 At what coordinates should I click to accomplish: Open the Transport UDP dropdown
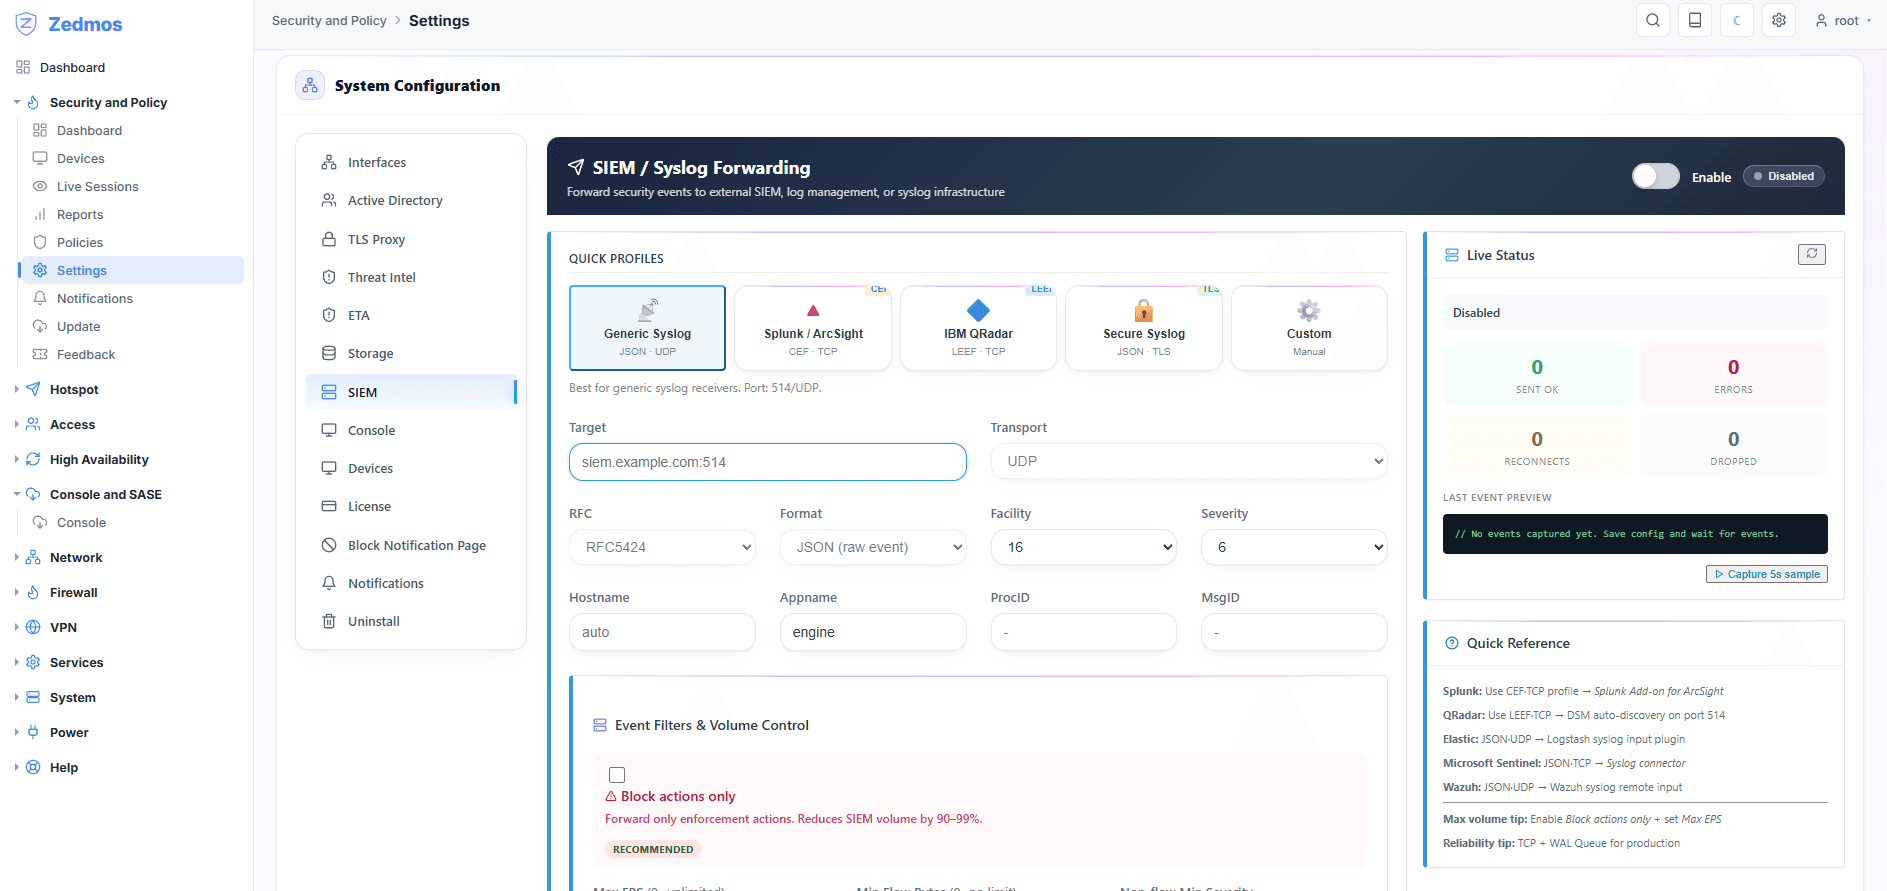[x=1189, y=461]
